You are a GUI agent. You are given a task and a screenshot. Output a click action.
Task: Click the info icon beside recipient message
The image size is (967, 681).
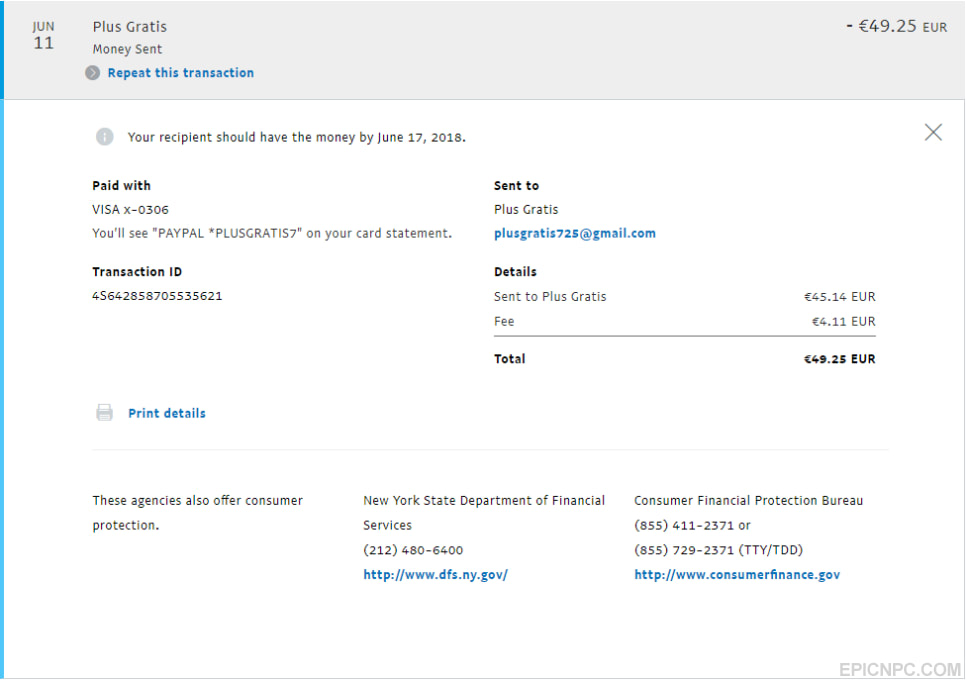click(105, 136)
